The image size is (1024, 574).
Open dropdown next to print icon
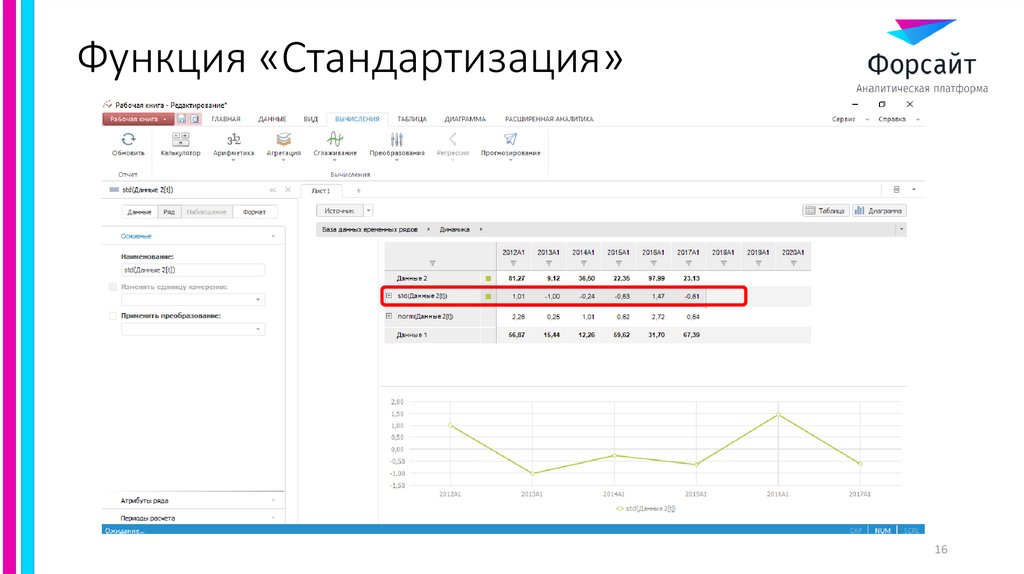pos(914,189)
